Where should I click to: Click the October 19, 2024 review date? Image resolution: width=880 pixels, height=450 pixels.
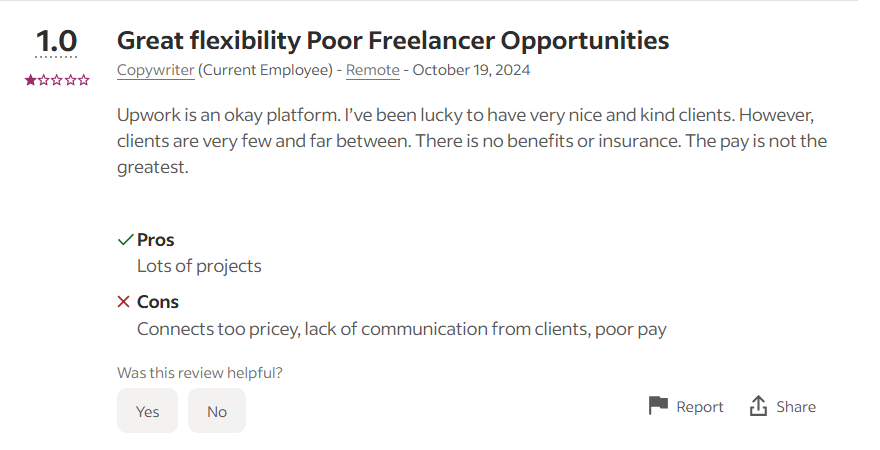471,70
